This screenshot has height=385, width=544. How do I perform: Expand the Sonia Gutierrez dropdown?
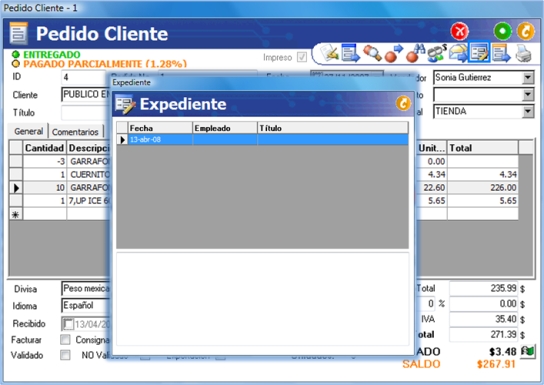coord(528,77)
